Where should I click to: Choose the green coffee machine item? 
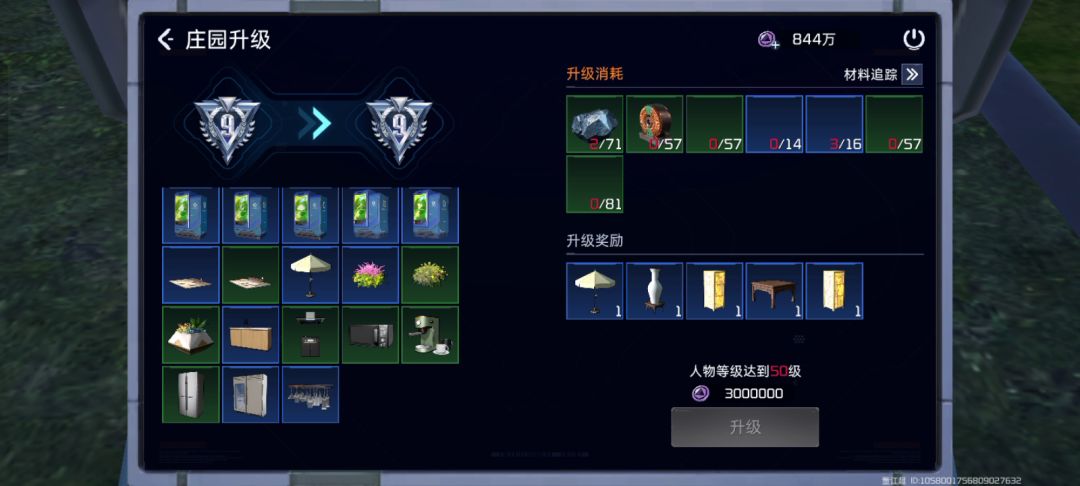coord(430,335)
